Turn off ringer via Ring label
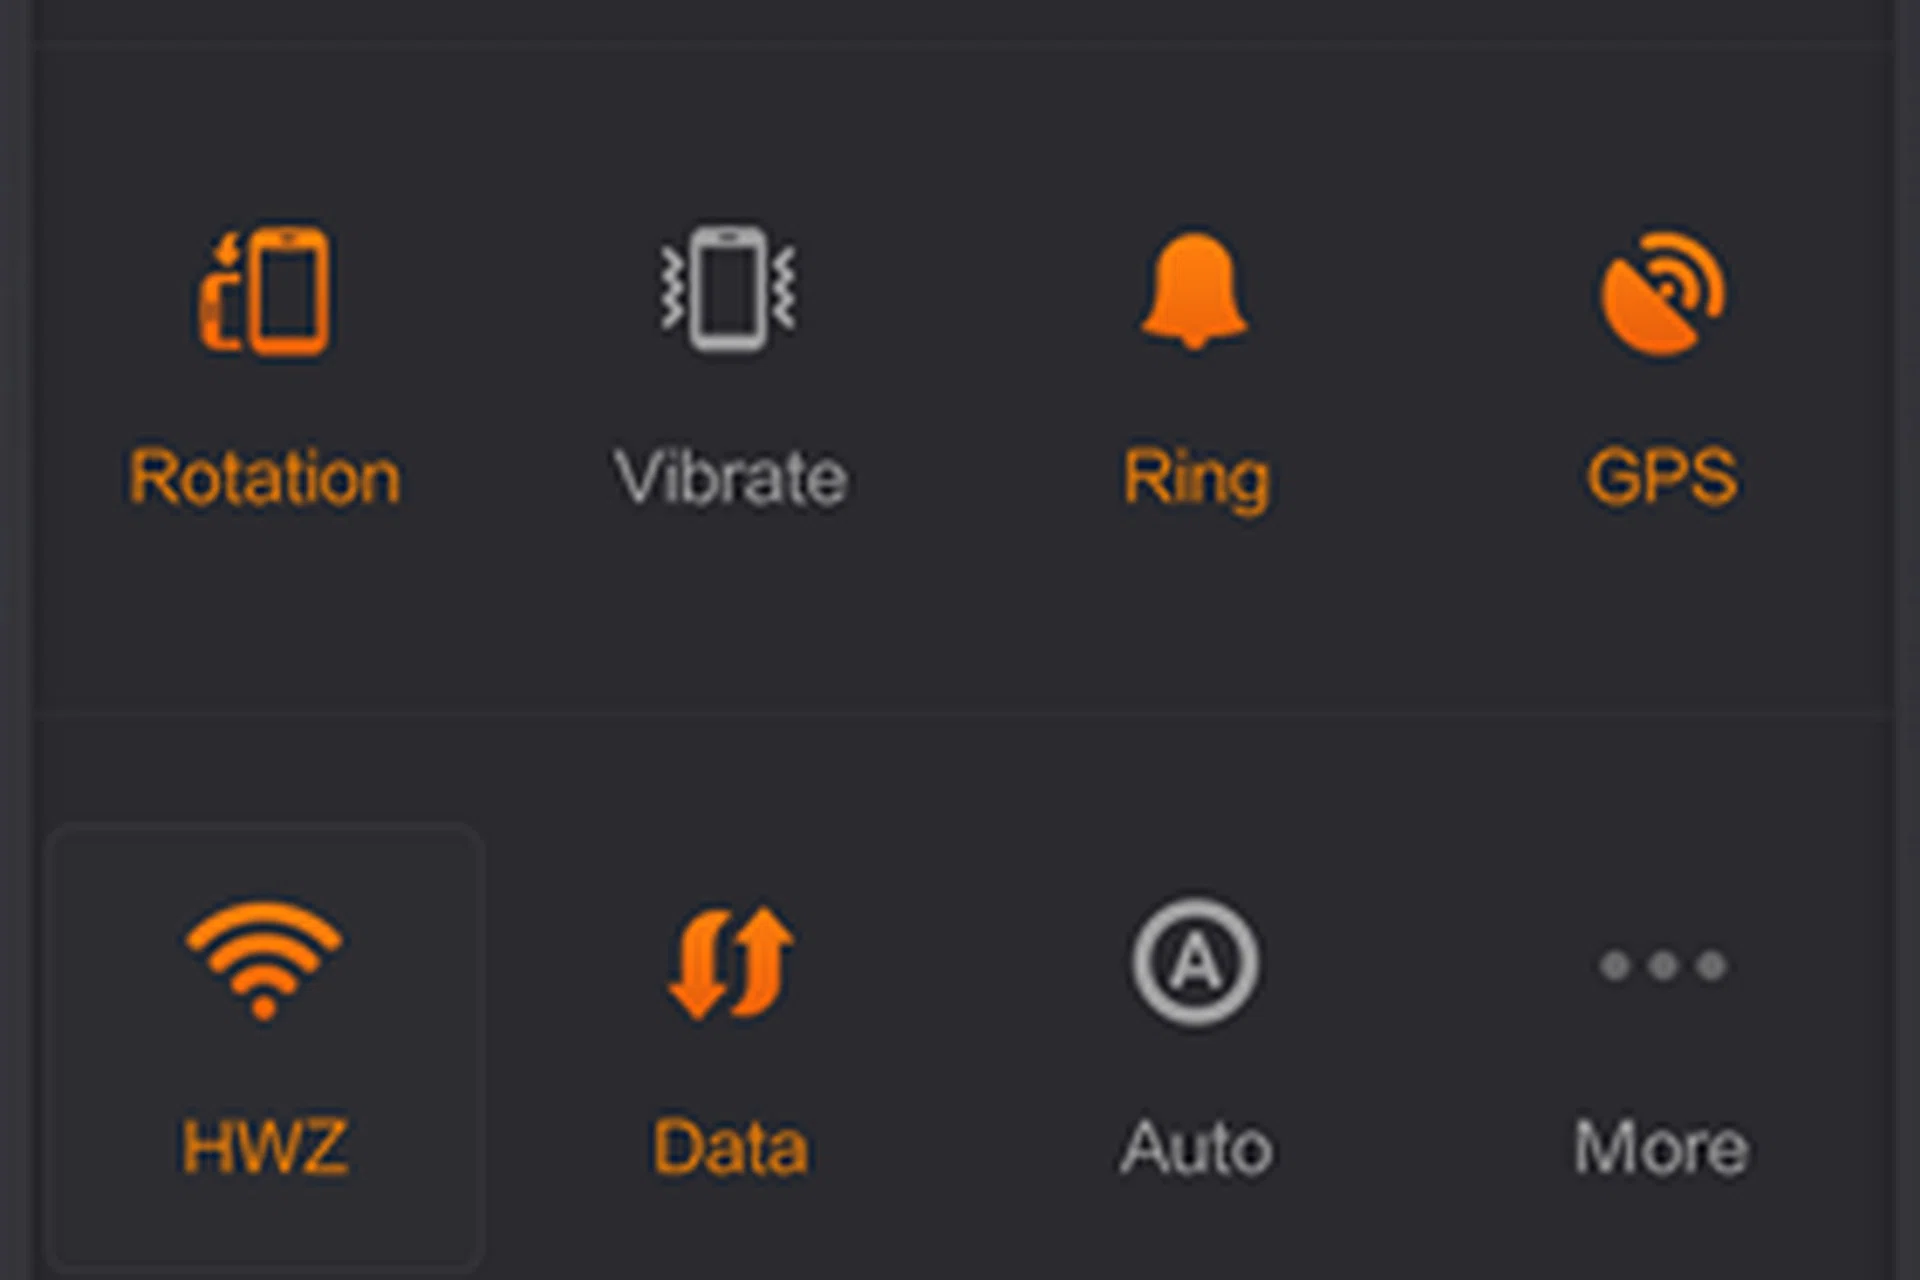Screen dimensions: 1920x1280 tap(1196, 479)
